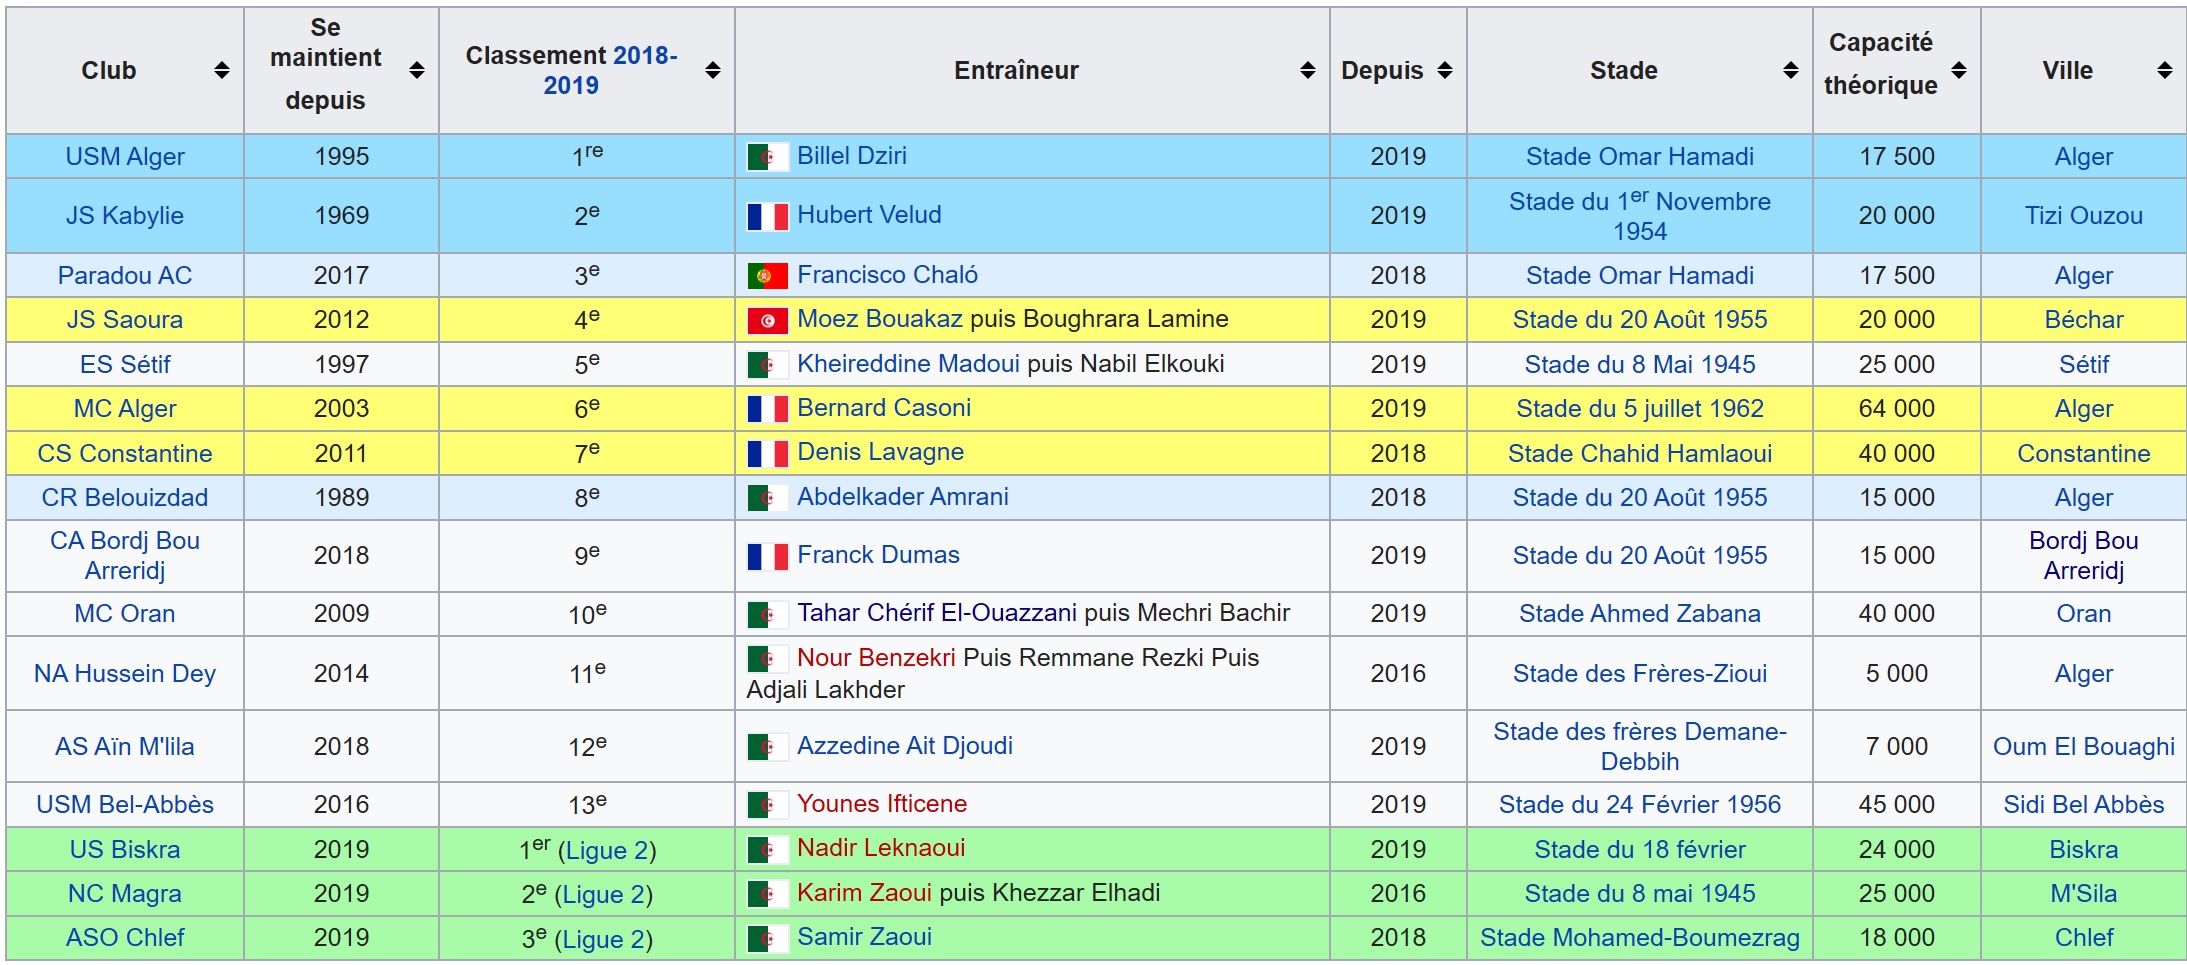Click Algerian flag beside Samir Zaoui
This screenshot has width=2187, height=965.
767,938
